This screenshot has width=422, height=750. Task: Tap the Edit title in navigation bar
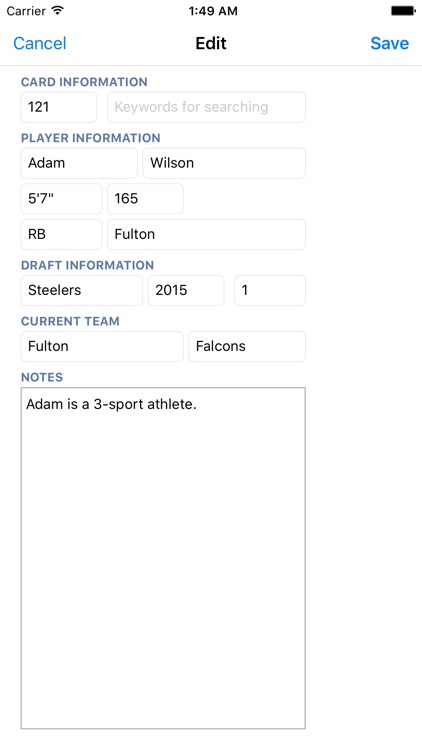[211, 44]
